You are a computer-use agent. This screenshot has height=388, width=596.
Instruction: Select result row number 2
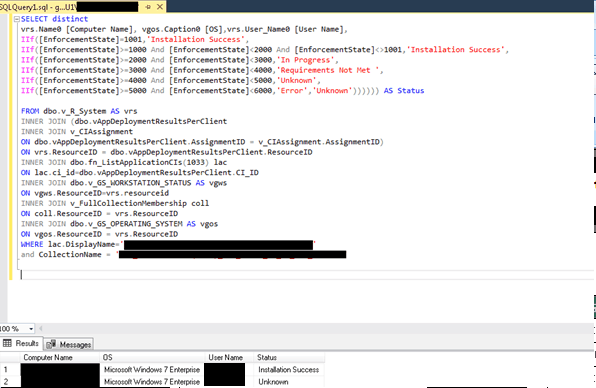click(x=10, y=382)
